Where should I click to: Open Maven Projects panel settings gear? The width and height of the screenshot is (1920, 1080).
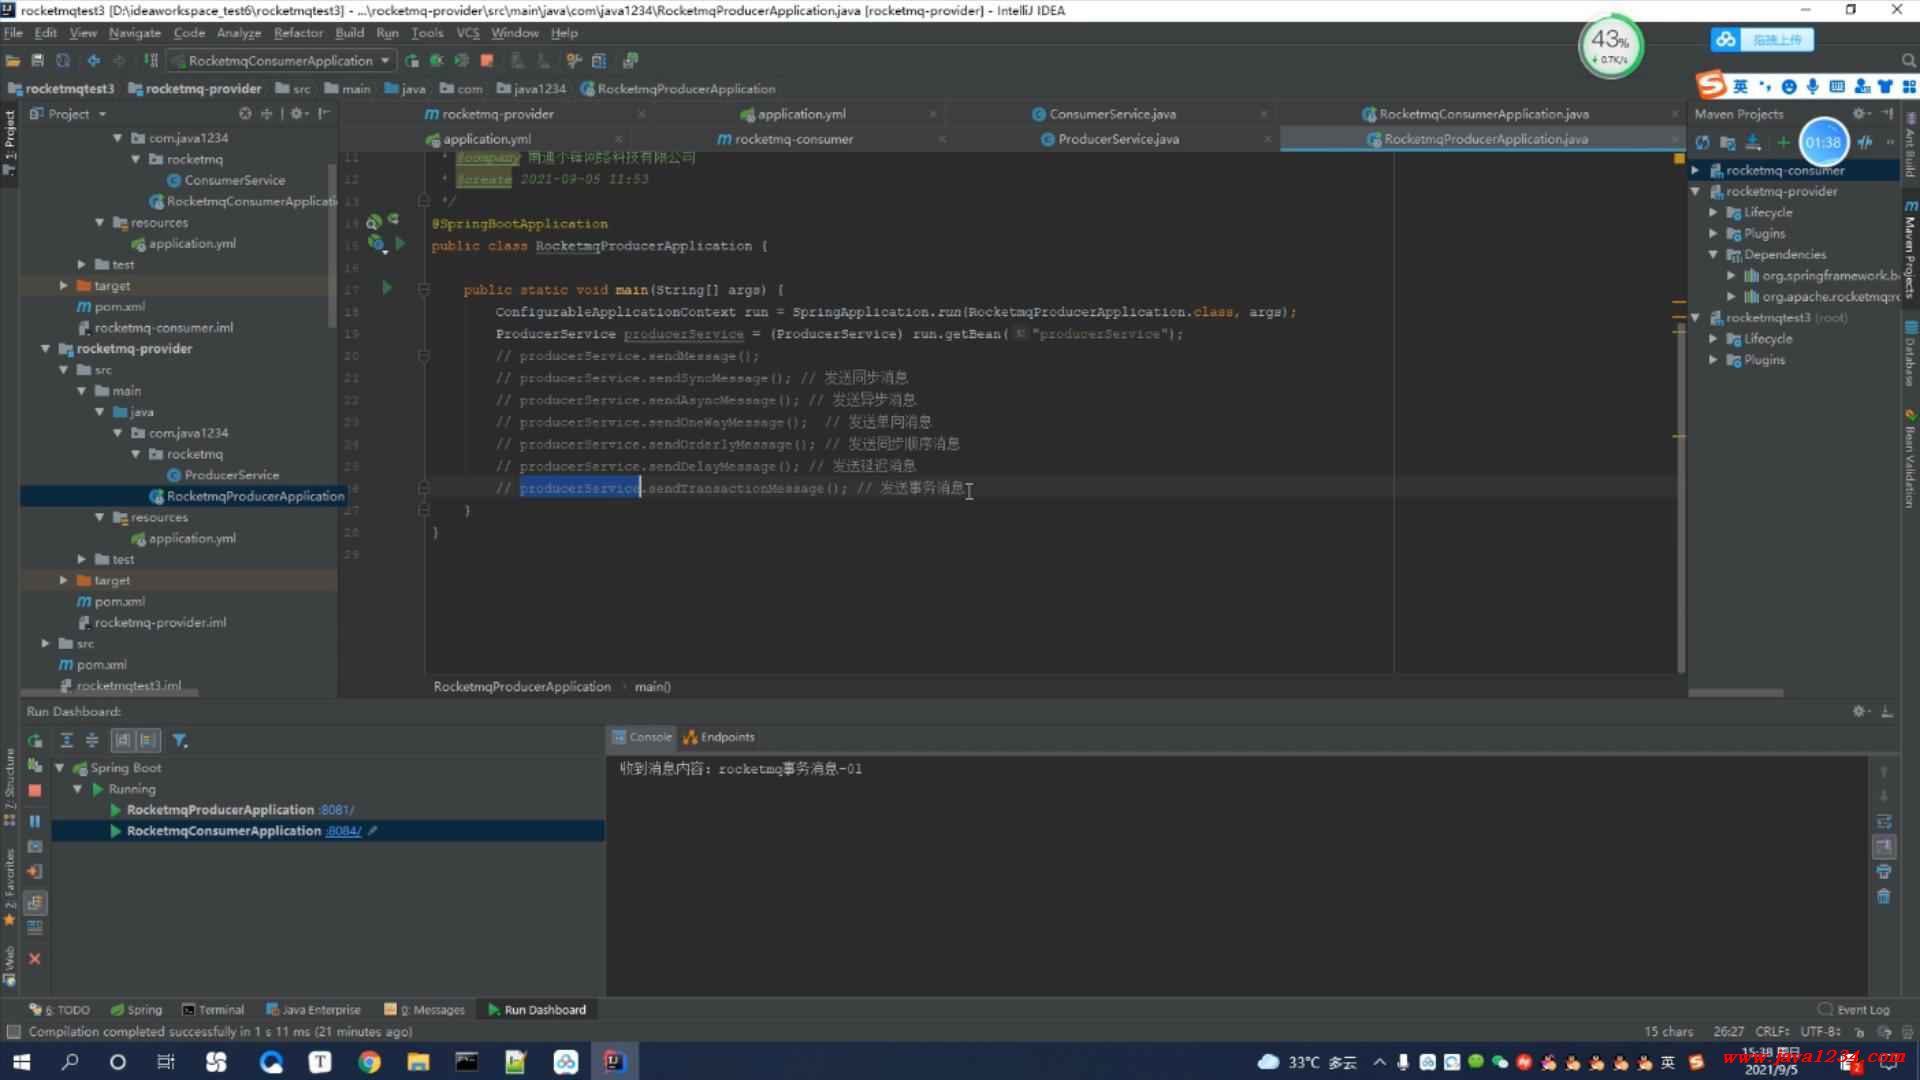[x=1859, y=114]
